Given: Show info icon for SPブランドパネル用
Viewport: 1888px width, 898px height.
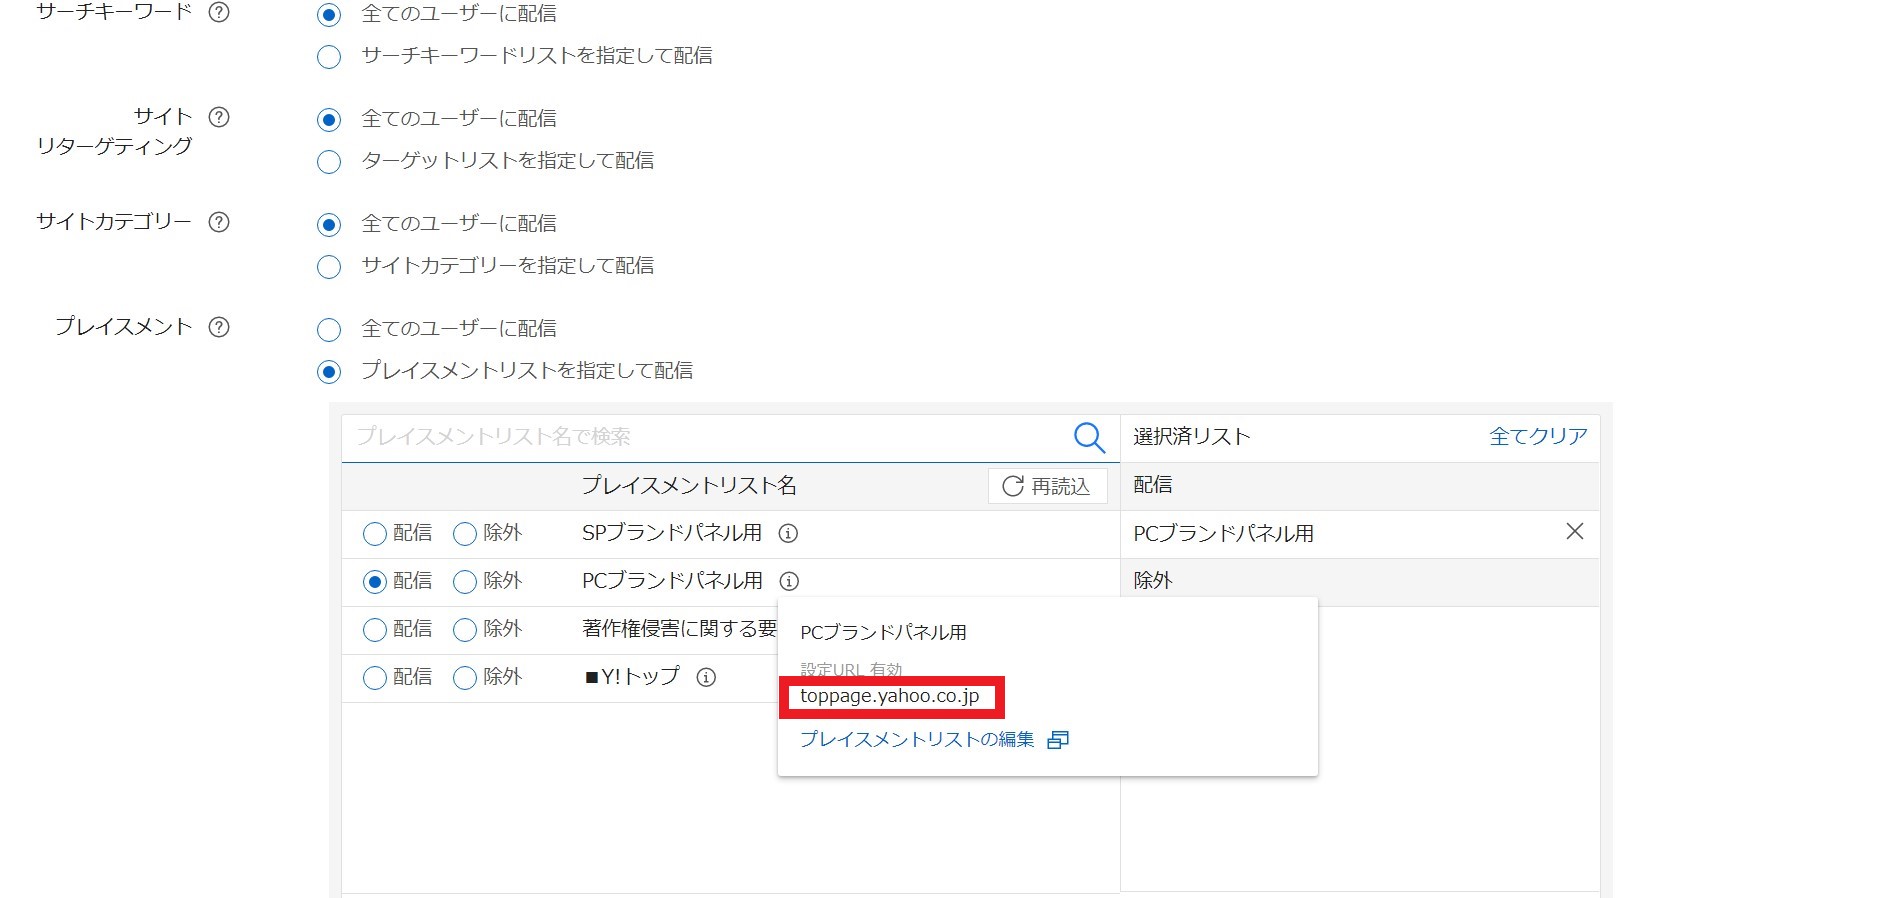Looking at the screenshot, I should 788,533.
